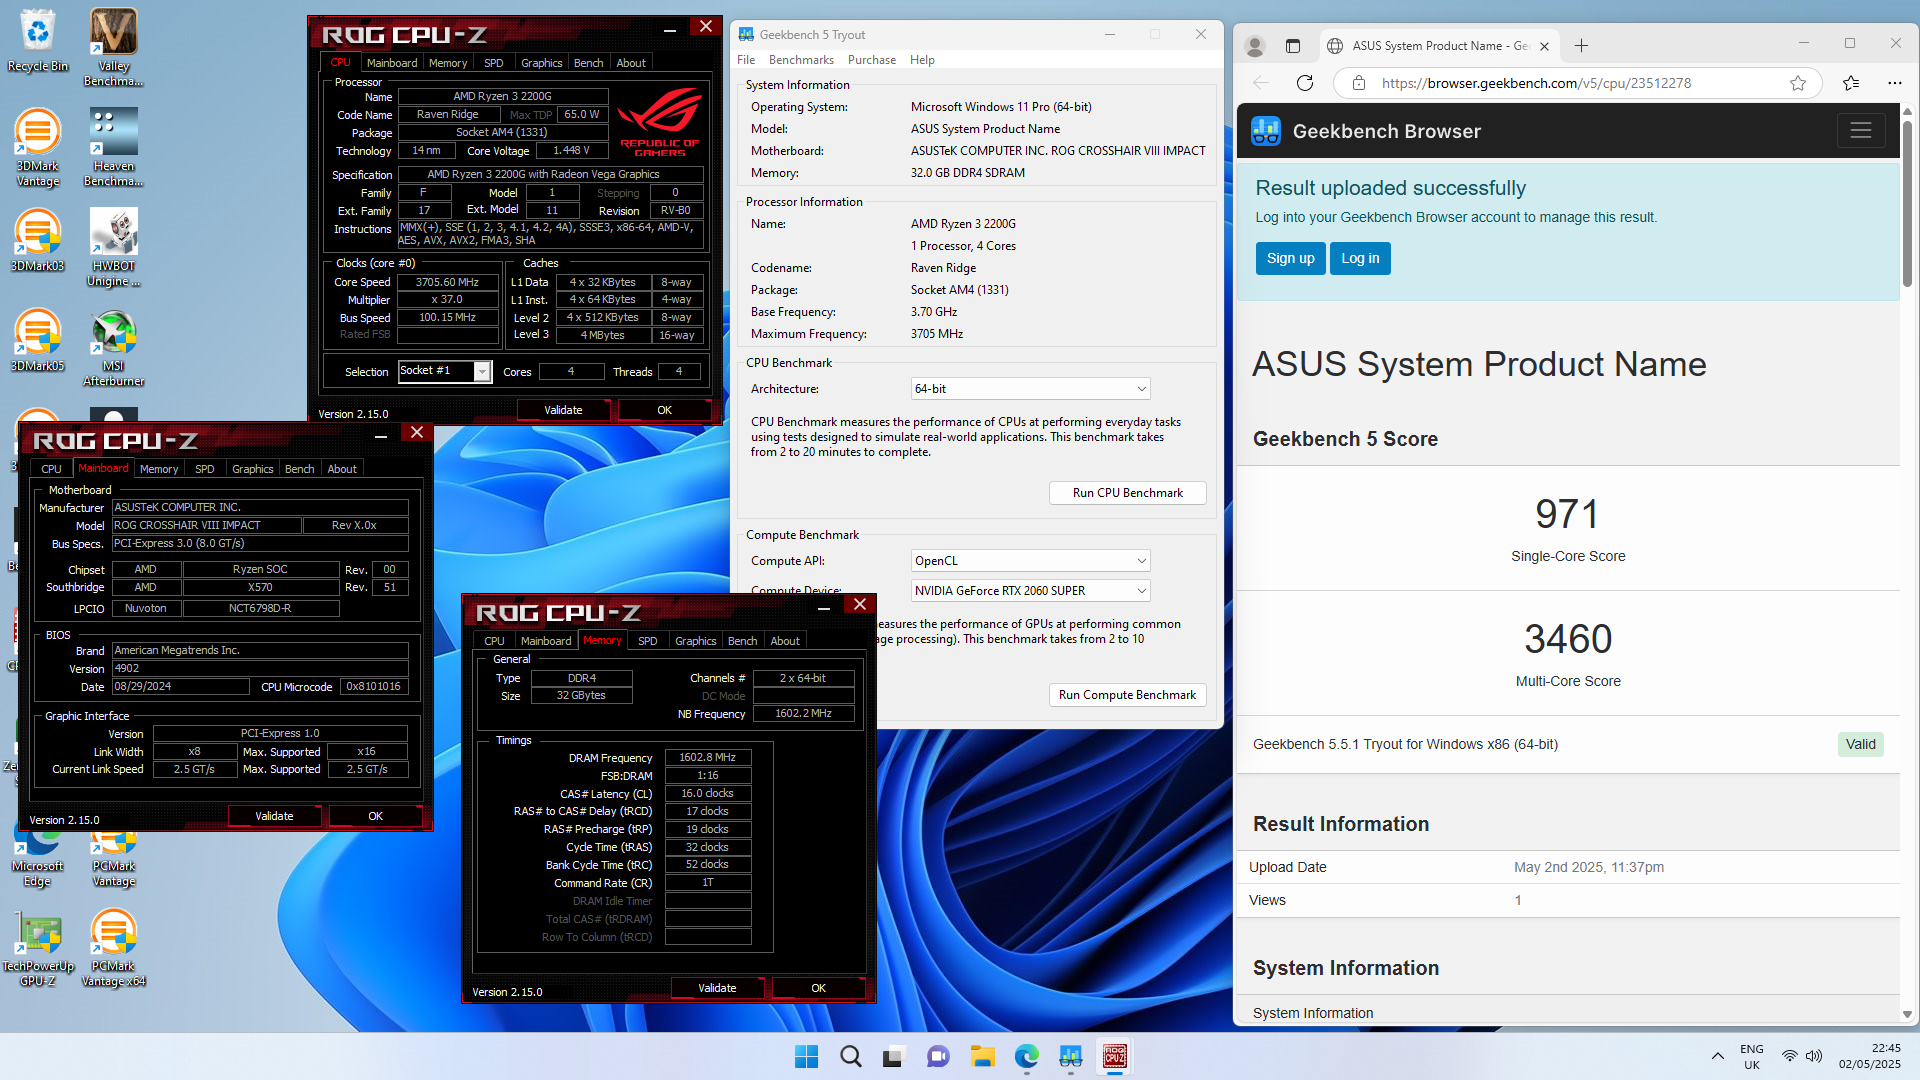This screenshot has height=1080, width=1920.
Task: Open the Recycle Bin desktop icon
Action: tap(37, 40)
